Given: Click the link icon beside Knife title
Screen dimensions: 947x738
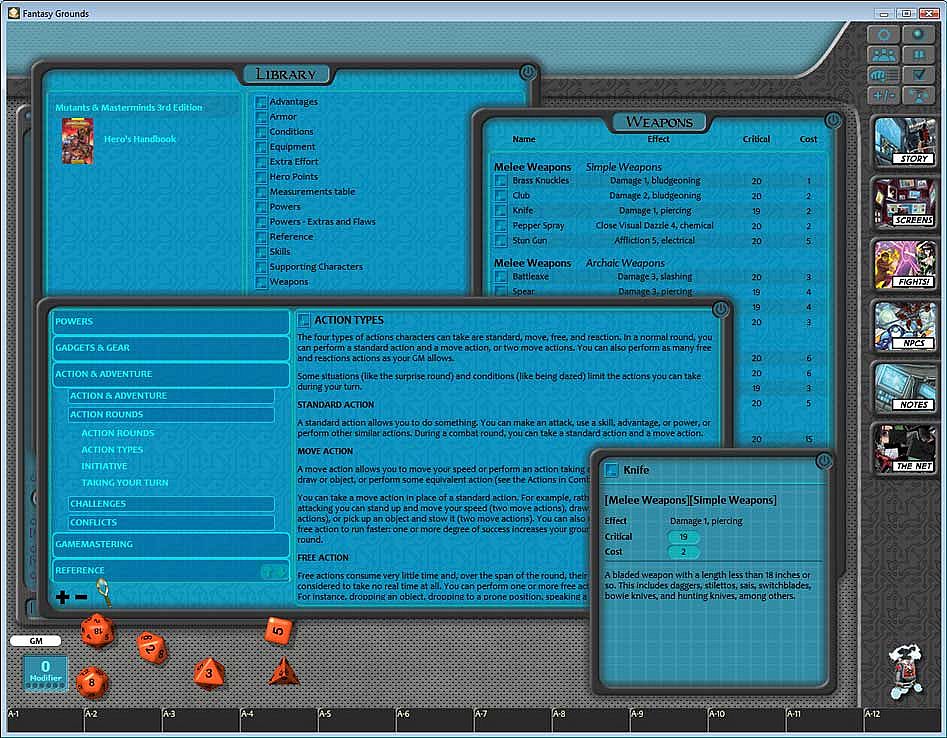Looking at the screenshot, I should pyautogui.click(x=611, y=470).
